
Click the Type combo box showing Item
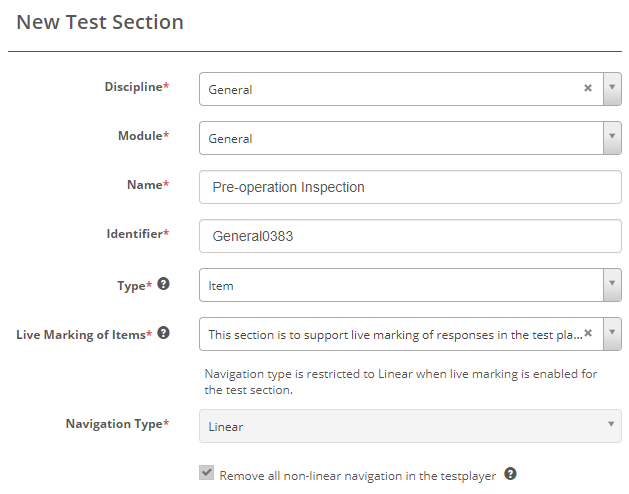pos(400,285)
